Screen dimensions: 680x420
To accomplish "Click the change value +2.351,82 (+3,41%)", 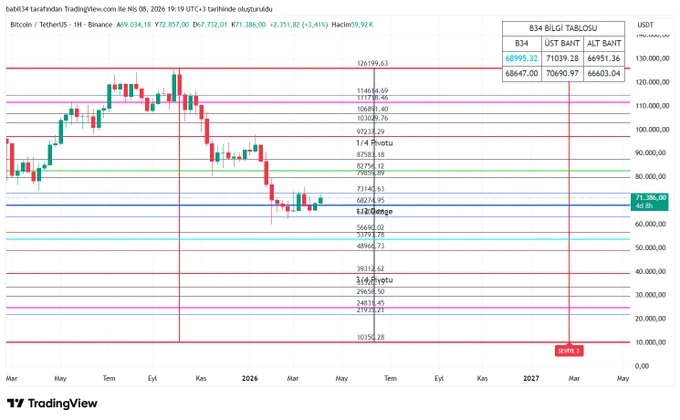I will coord(299,25).
